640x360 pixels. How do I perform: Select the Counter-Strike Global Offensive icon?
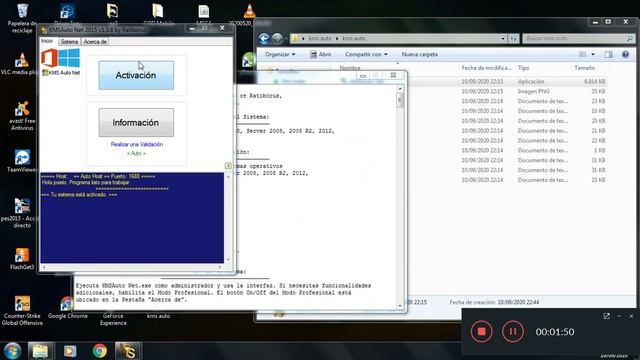click(22, 311)
